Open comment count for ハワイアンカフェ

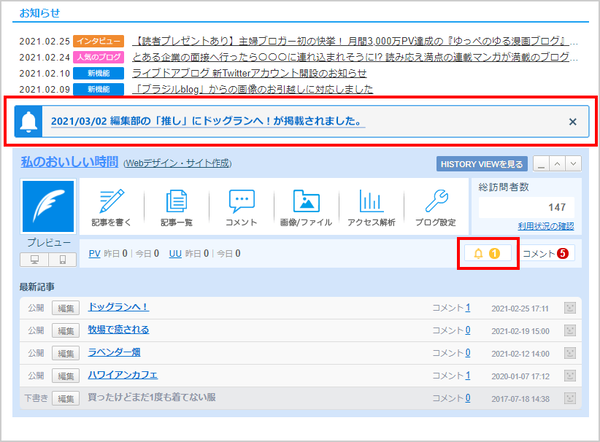coord(468,376)
